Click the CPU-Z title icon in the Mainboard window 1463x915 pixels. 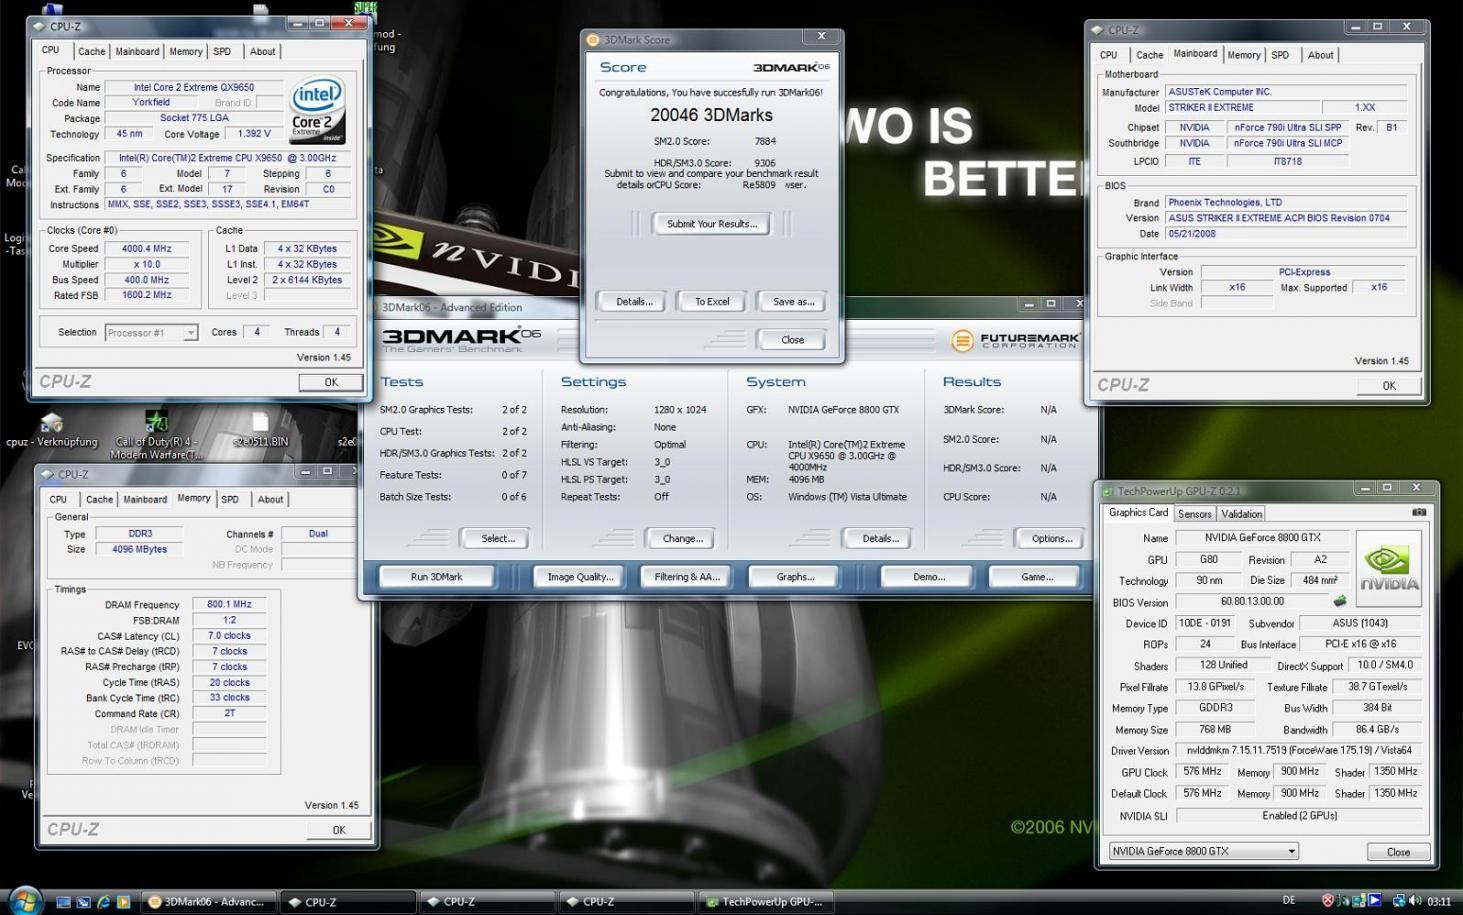click(1097, 30)
